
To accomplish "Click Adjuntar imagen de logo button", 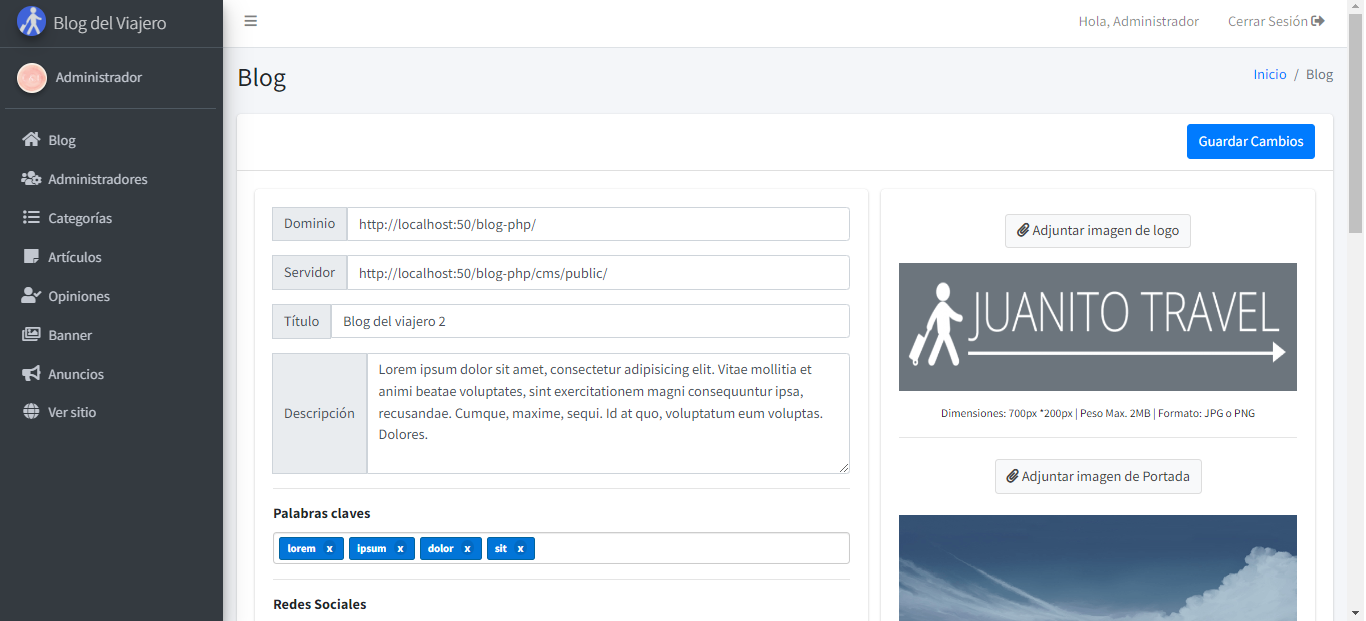I will click(x=1098, y=230).
